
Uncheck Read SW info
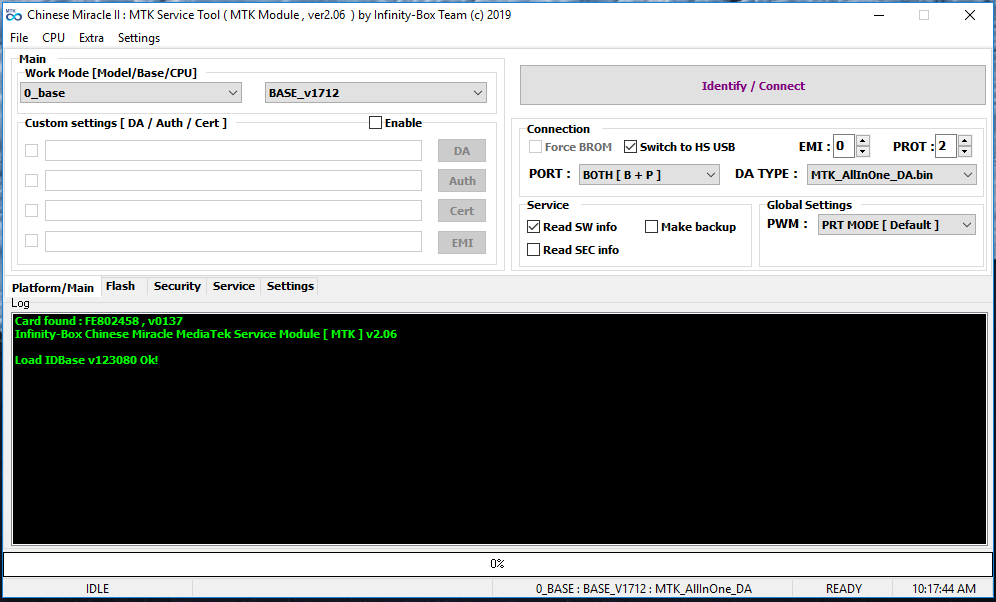(534, 227)
